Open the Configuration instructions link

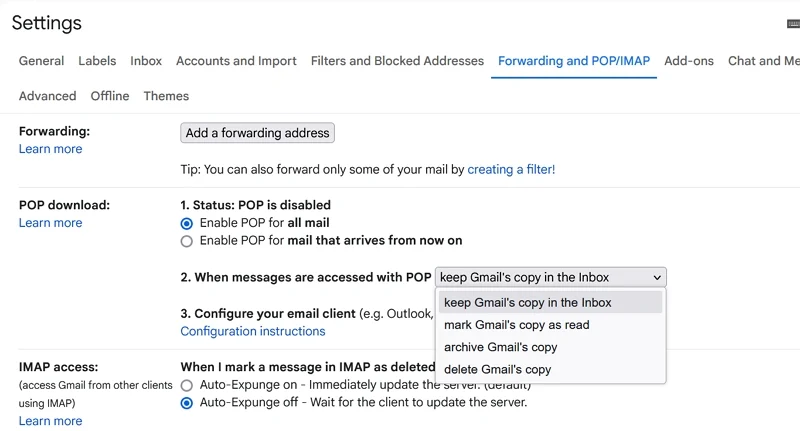pos(252,331)
